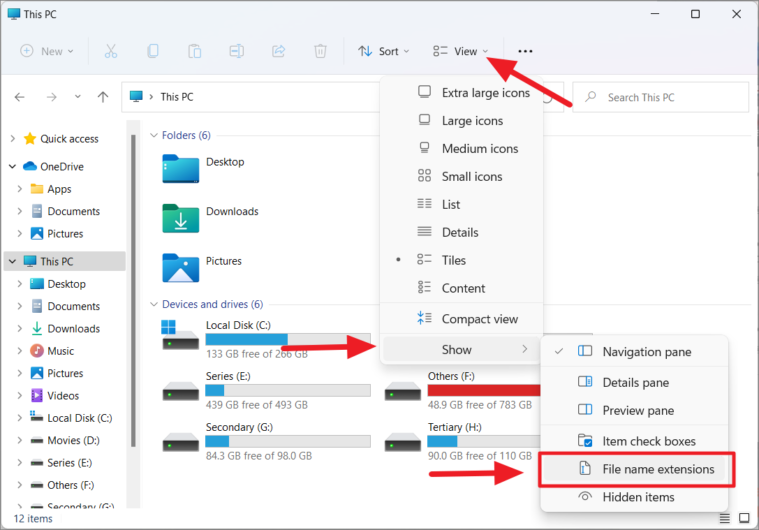Go forward with the right arrow

[51, 97]
